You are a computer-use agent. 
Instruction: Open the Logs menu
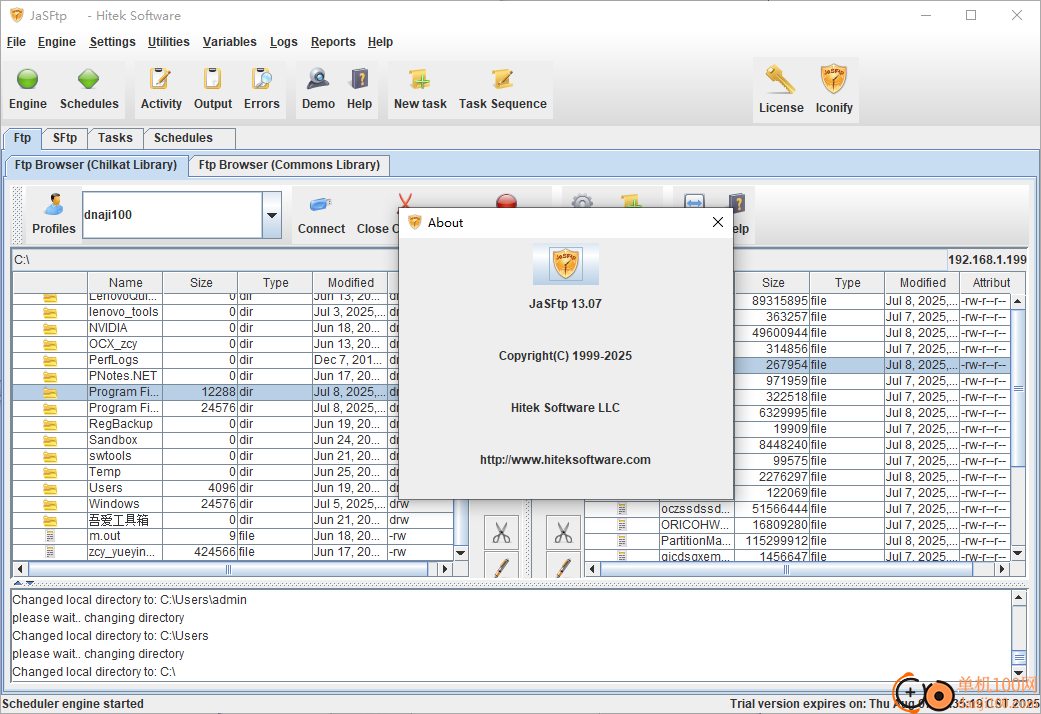click(283, 42)
